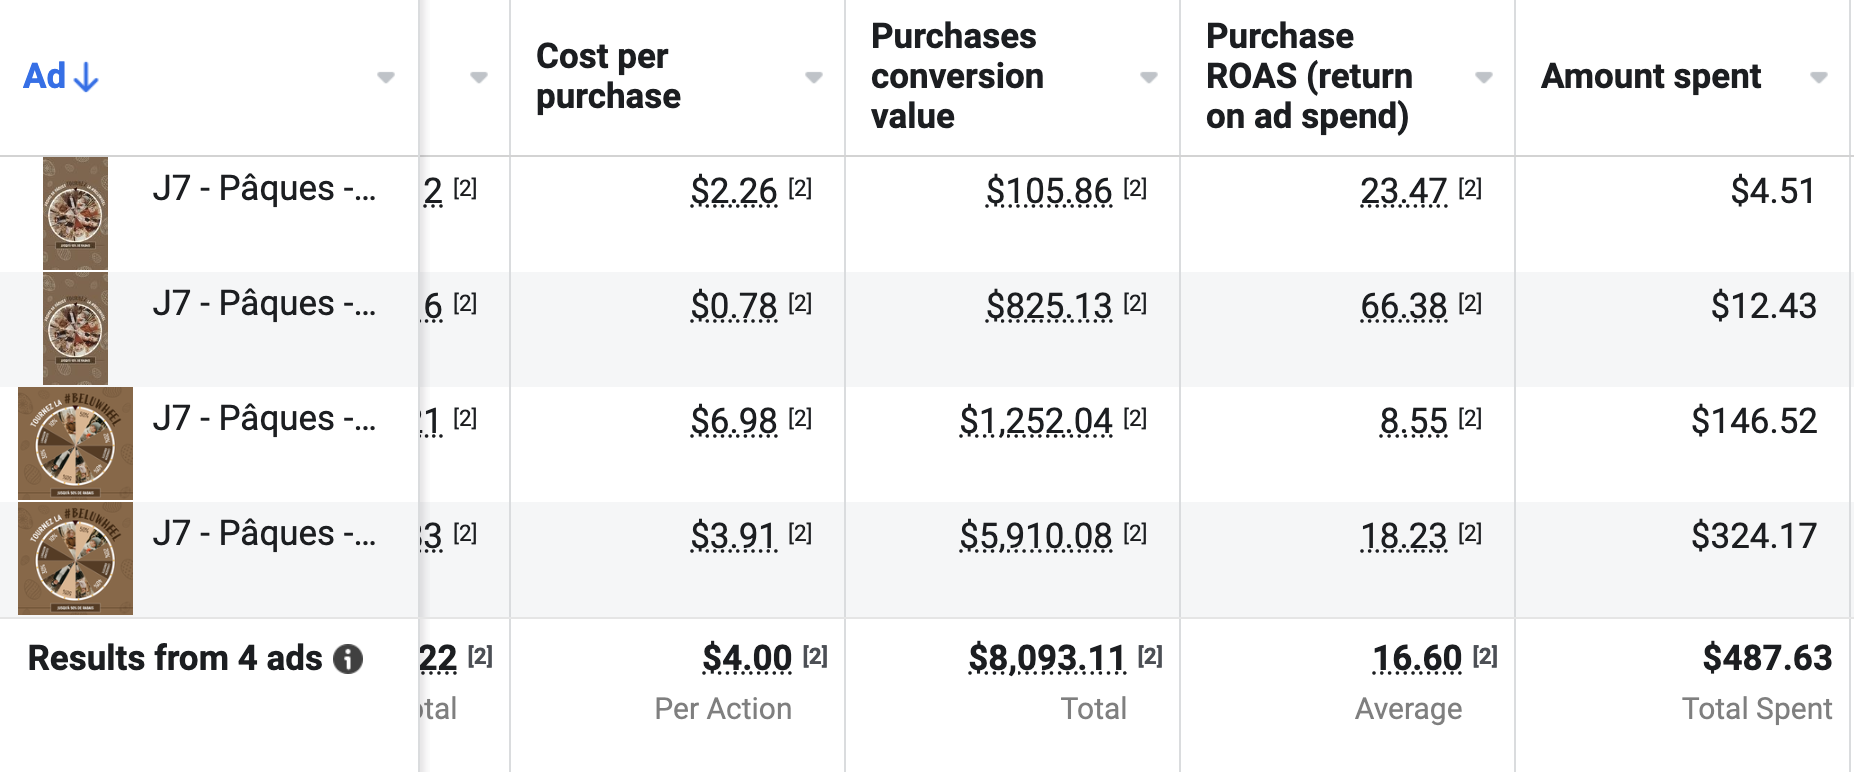Click the 16.60 average ROAS total
1854x772 pixels.
(x=1416, y=658)
